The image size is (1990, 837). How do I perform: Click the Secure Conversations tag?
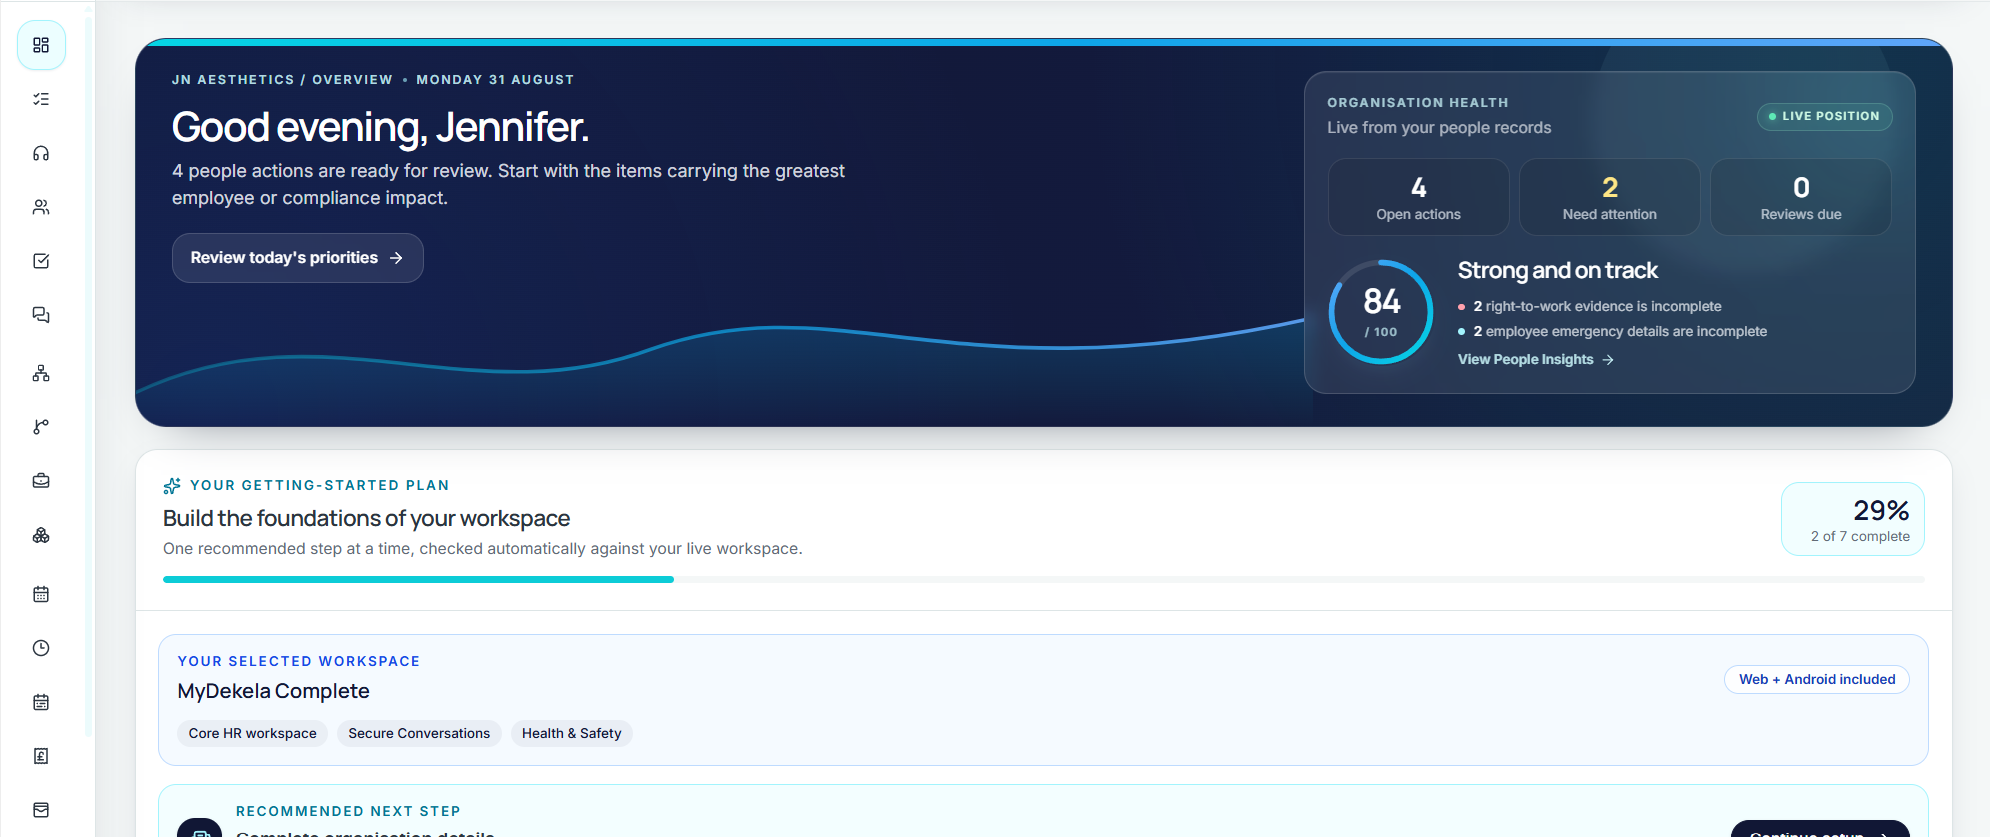[419, 733]
